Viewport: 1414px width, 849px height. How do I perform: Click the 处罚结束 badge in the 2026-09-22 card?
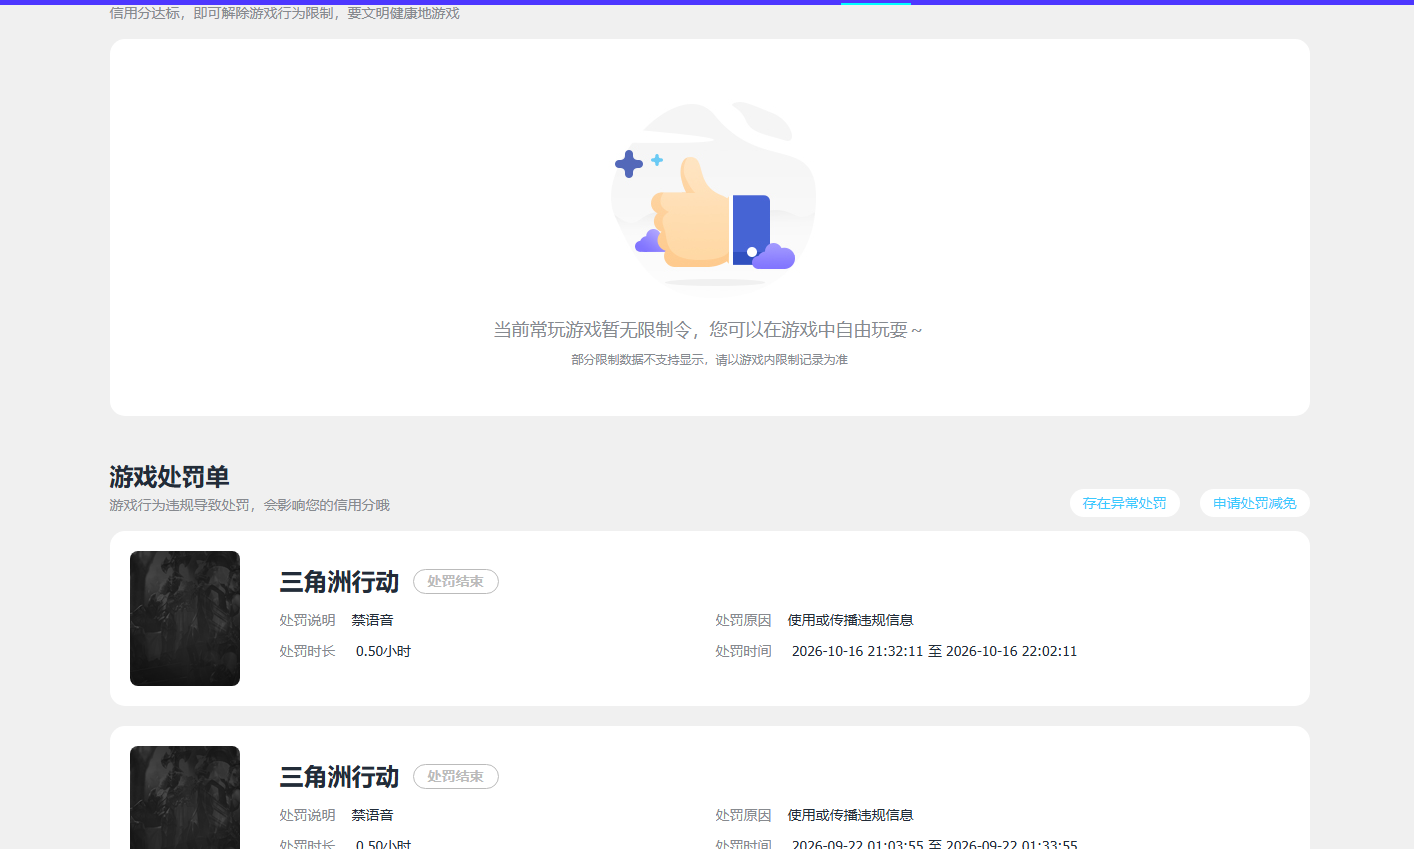click(x=456, y=776)
